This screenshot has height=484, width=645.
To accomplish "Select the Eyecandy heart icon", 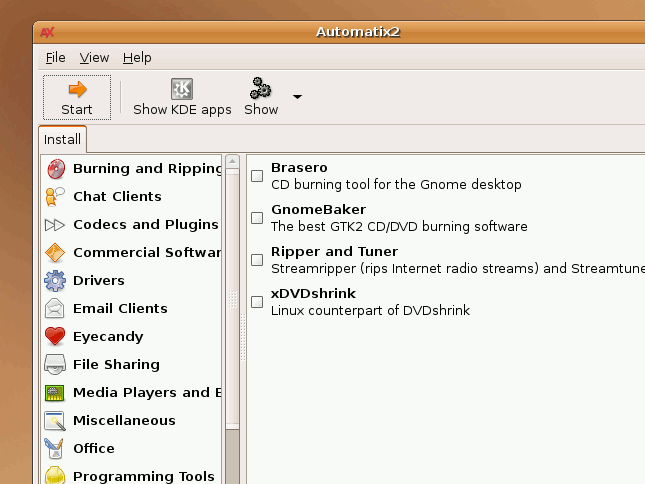I will (x=55, y=337).
